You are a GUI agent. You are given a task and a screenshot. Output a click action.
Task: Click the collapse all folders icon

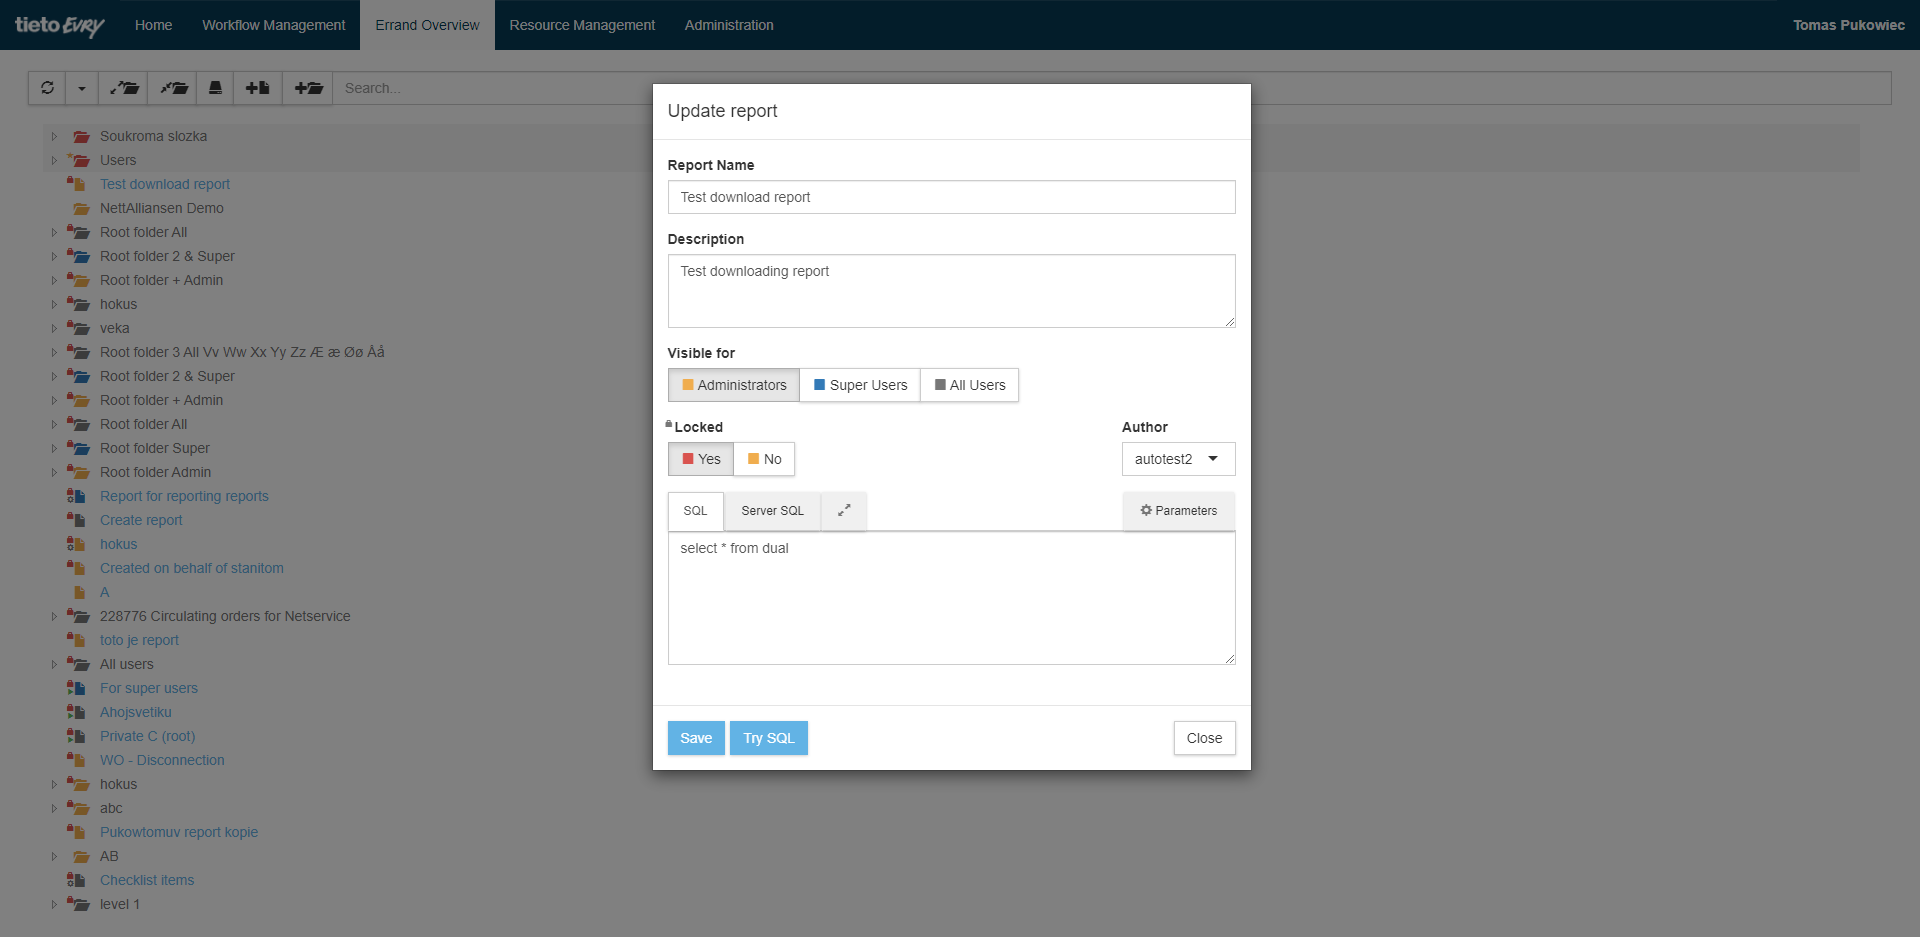tap(174, 88)
